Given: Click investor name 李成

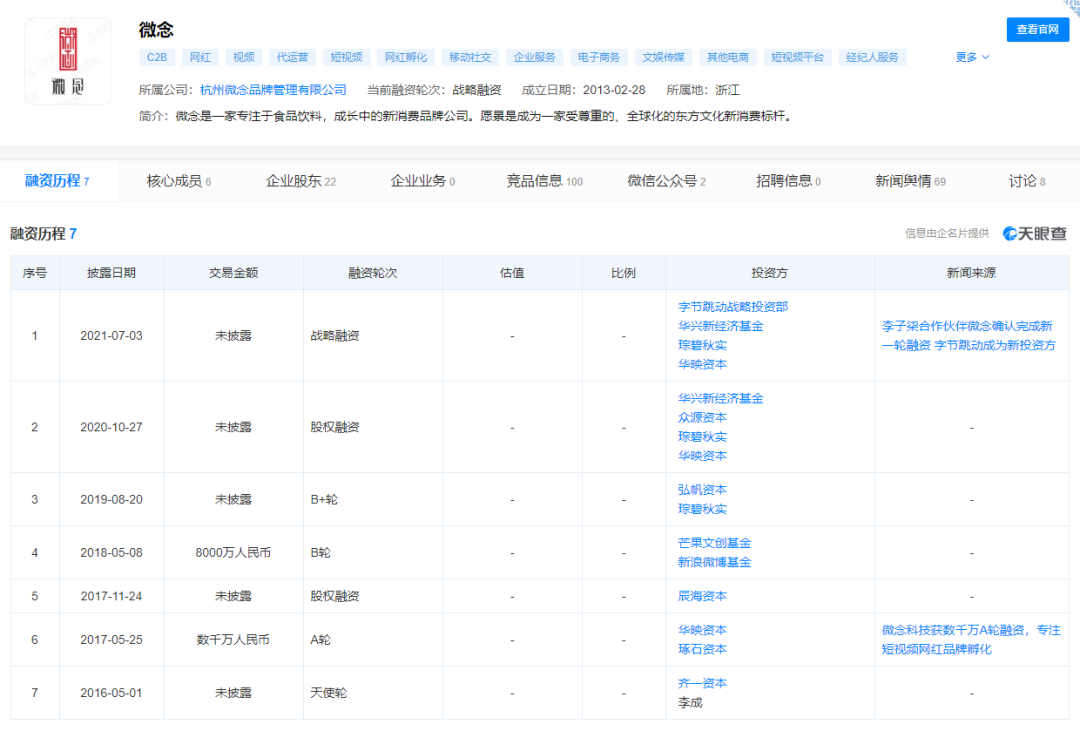Looking at the screenshot, I should click(690, 703).
